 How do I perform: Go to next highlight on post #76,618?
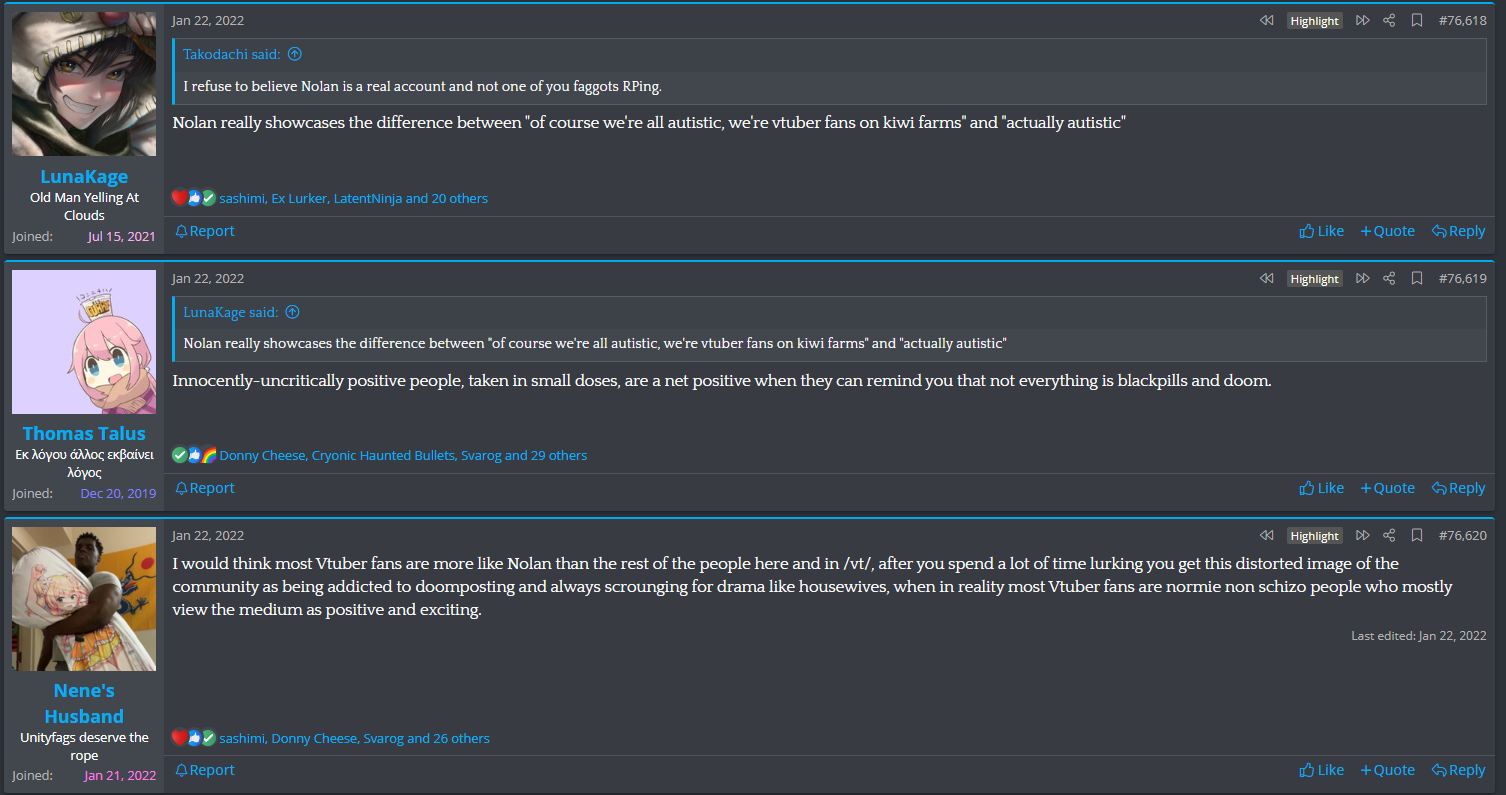(x=1362, y=21)
